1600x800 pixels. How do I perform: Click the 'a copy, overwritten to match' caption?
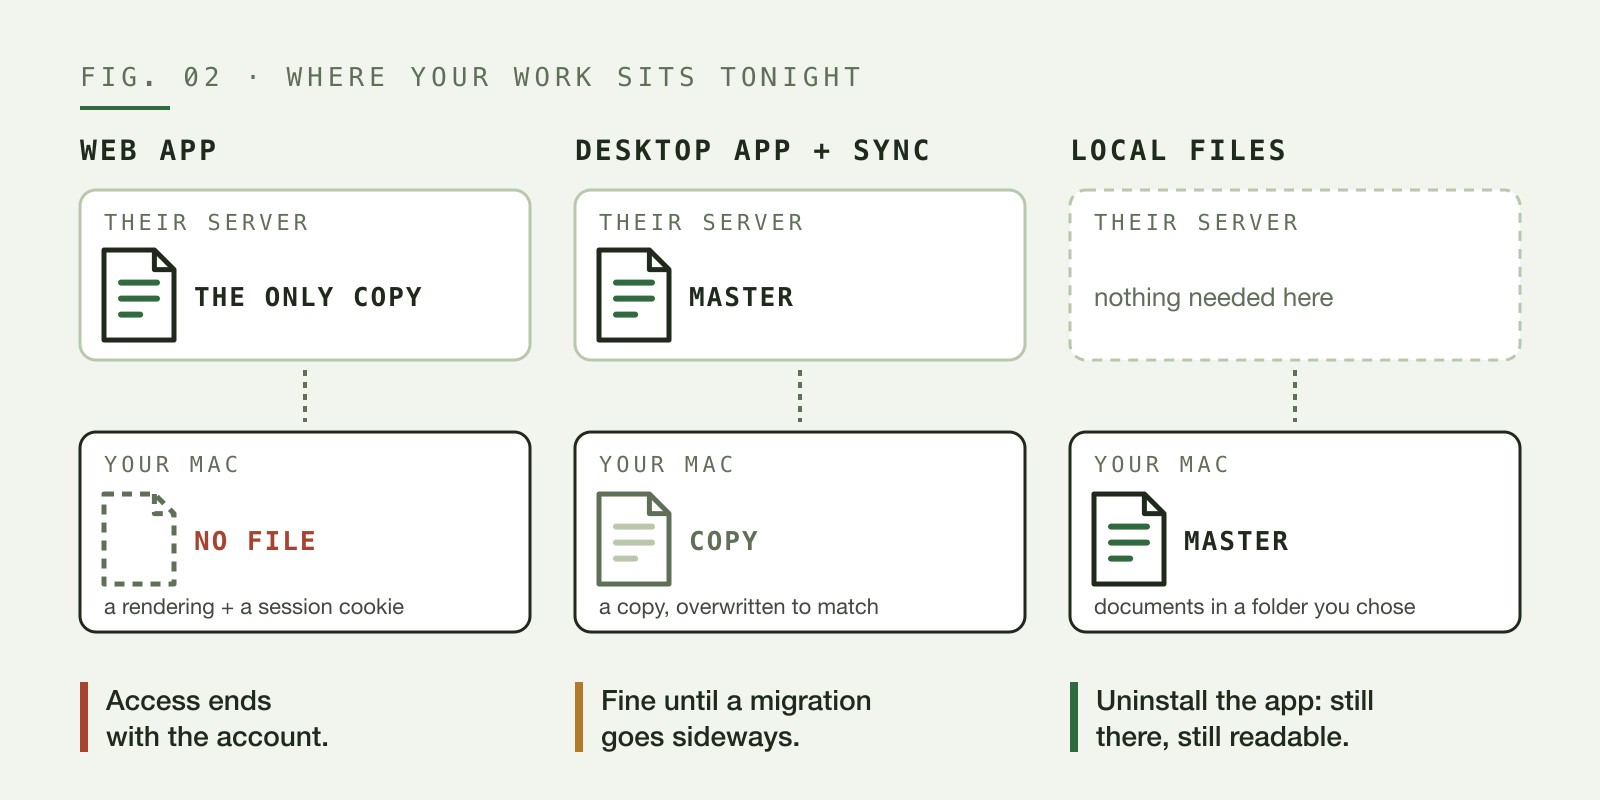[x=739, y=607]
